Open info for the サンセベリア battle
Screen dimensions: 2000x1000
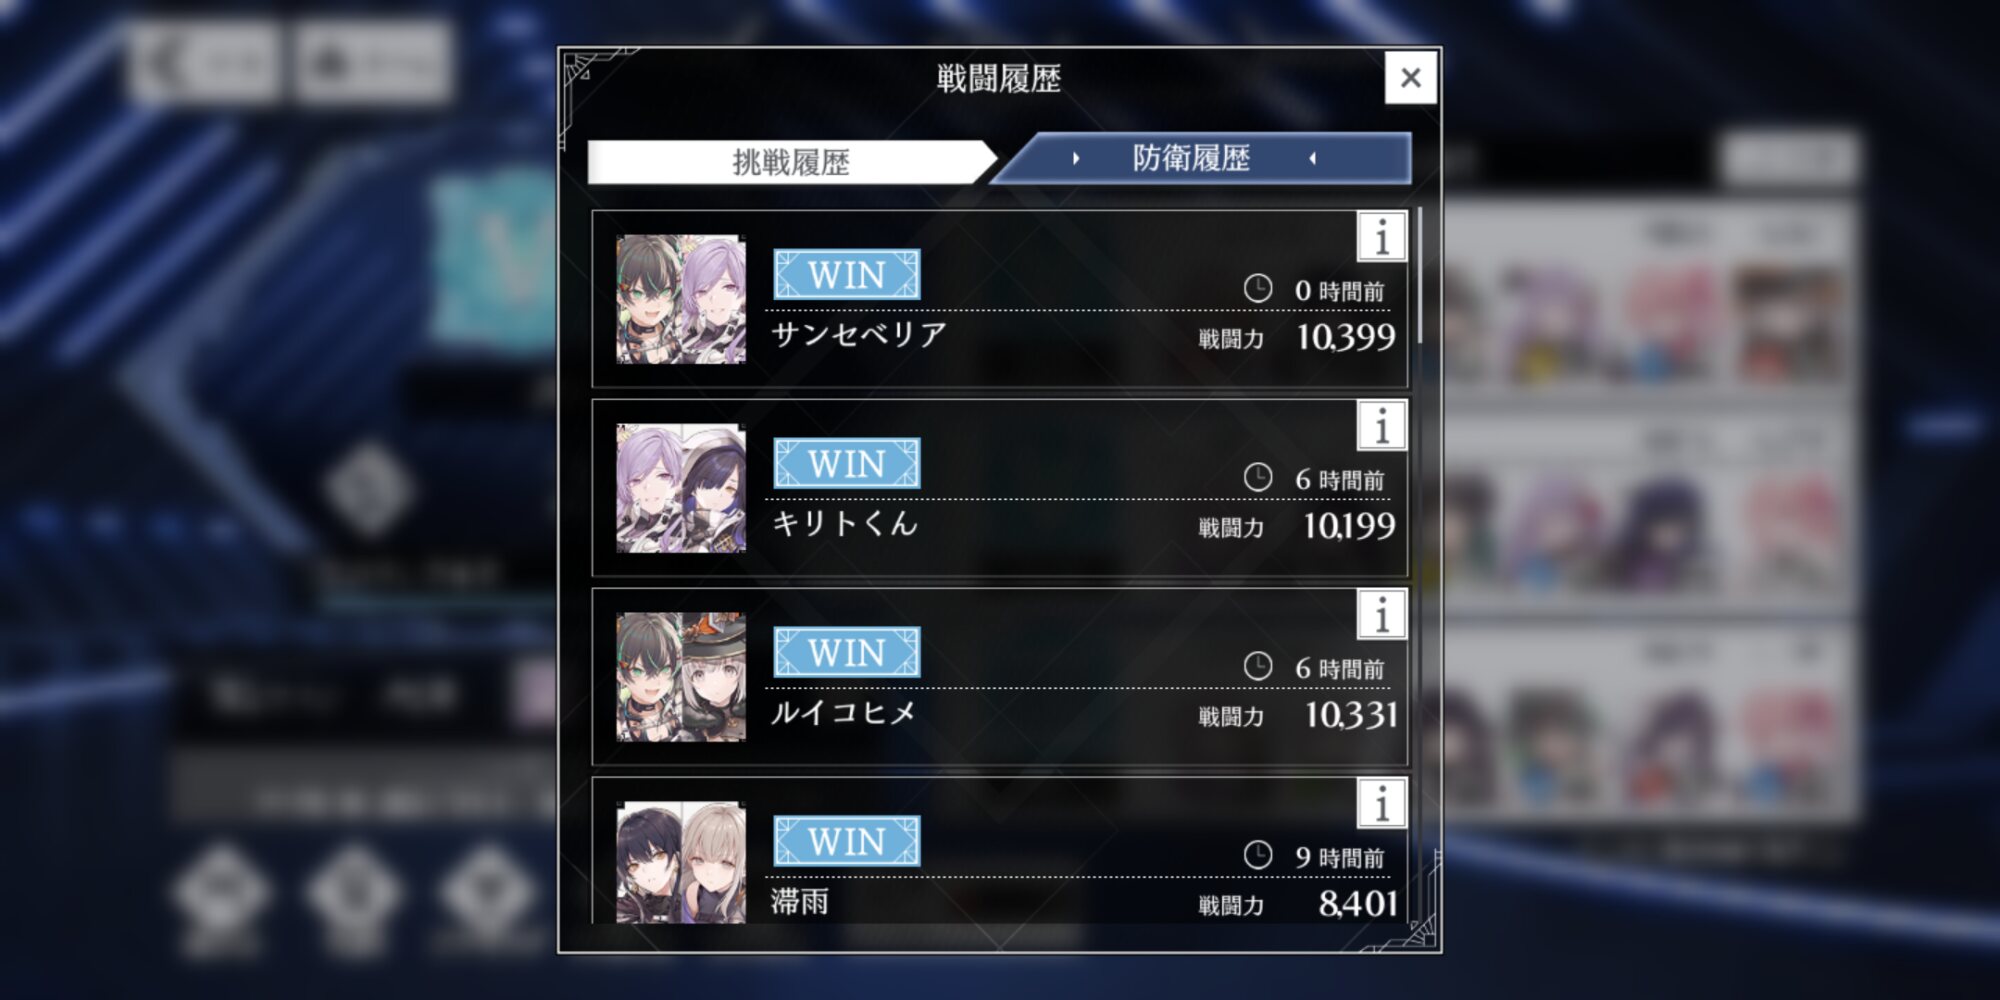1381,237
